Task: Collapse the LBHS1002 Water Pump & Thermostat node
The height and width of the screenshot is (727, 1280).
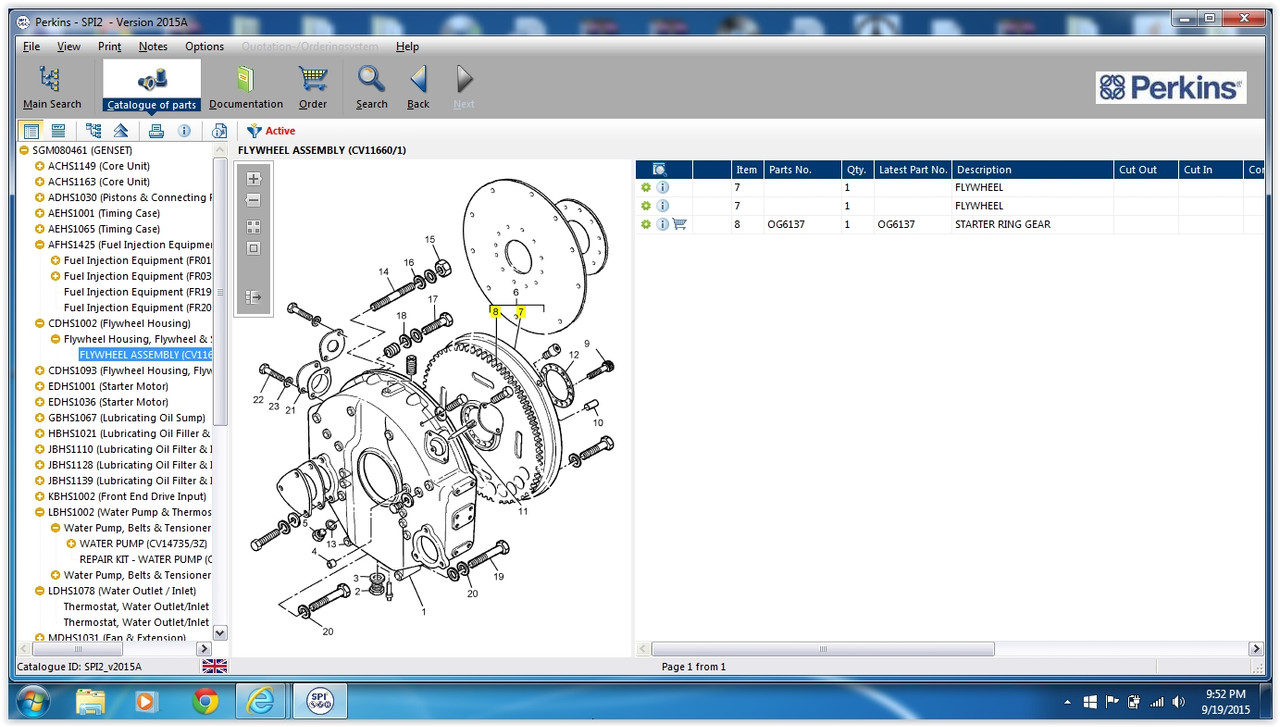Action: click(40, 513)
